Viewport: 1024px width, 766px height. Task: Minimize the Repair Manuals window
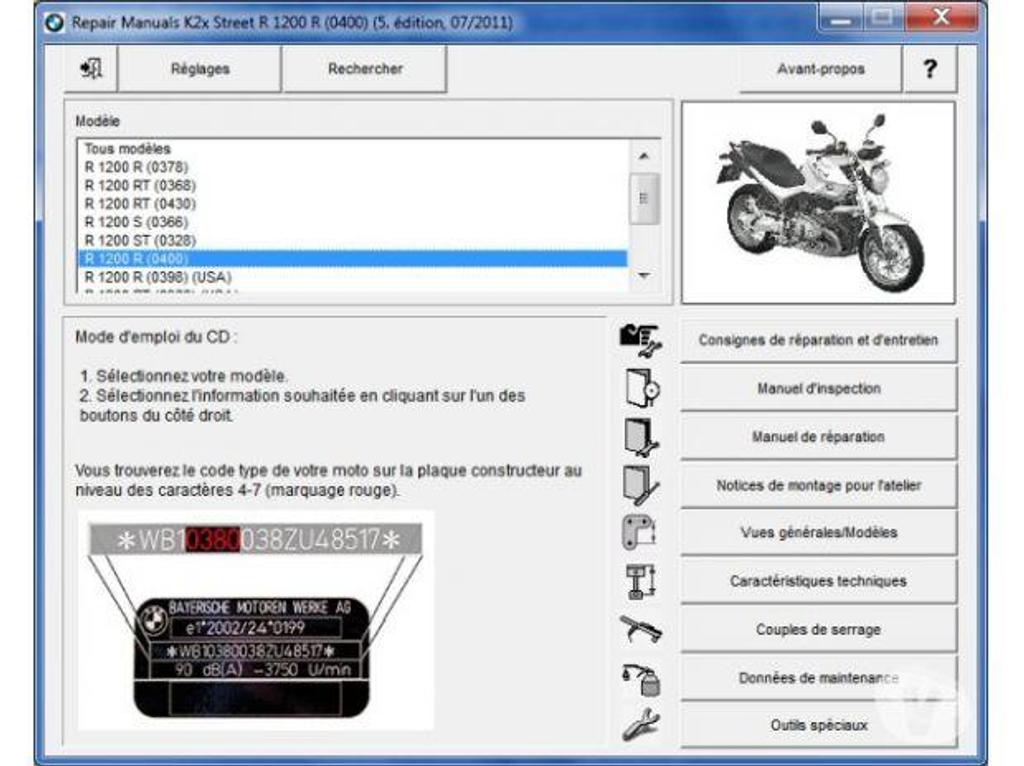pos(840,18)
